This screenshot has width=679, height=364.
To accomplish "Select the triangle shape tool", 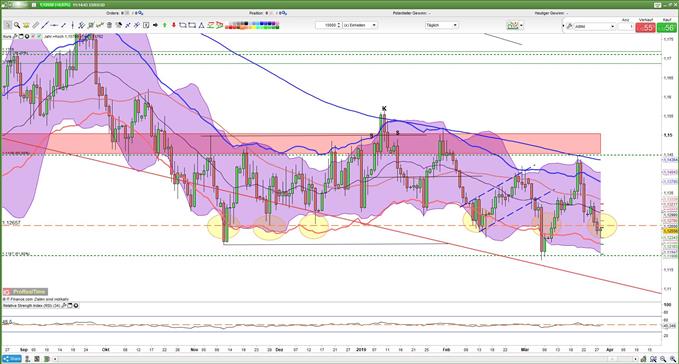I will (201, 25).
